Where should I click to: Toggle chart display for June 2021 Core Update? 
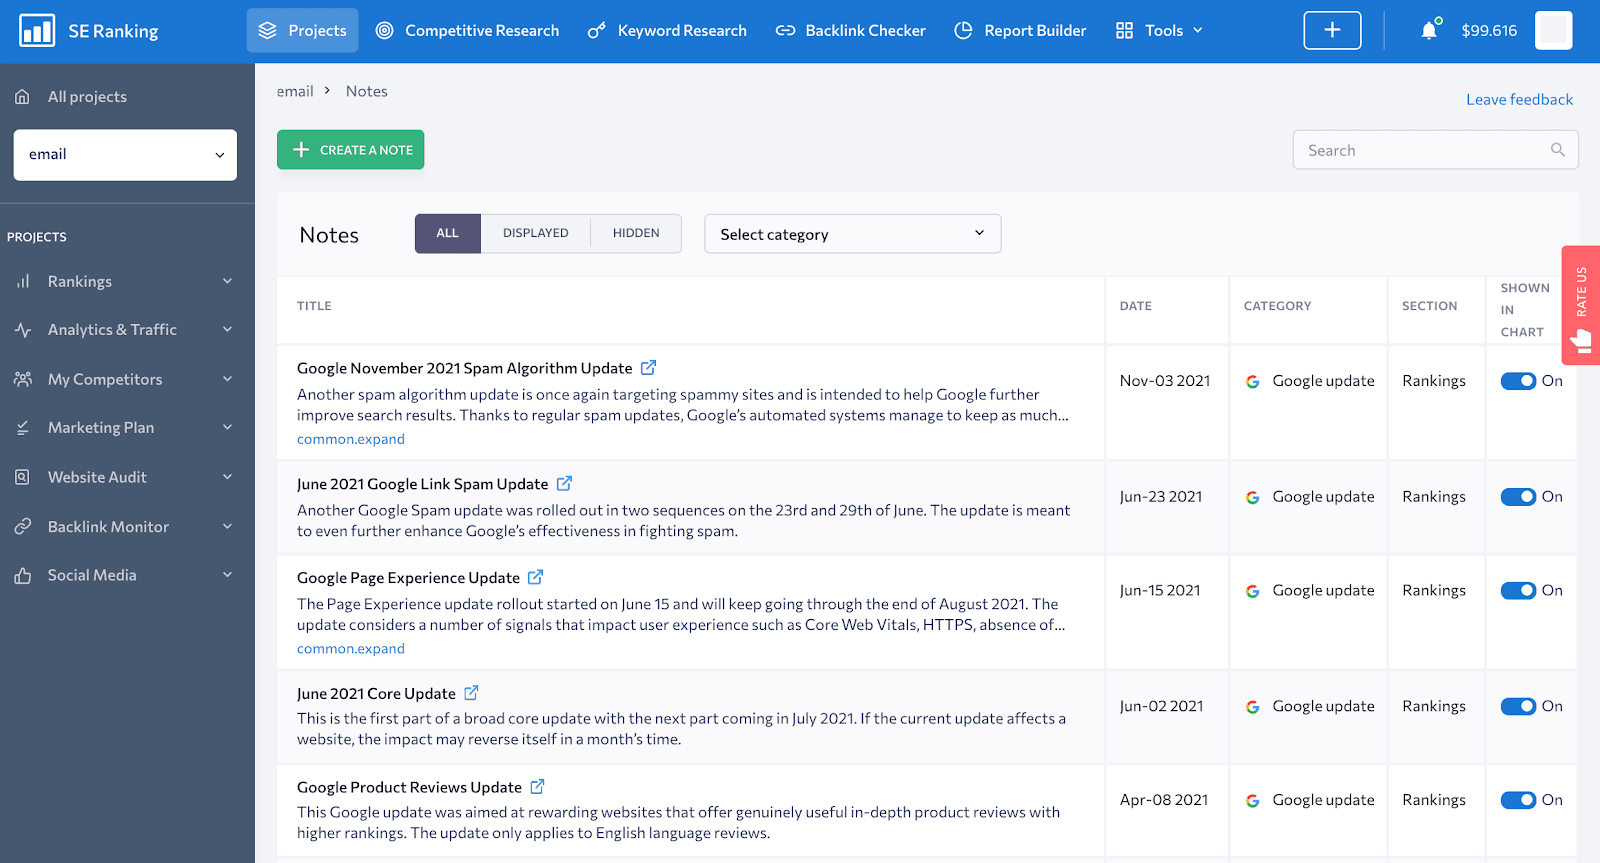tap(1518, 707)
